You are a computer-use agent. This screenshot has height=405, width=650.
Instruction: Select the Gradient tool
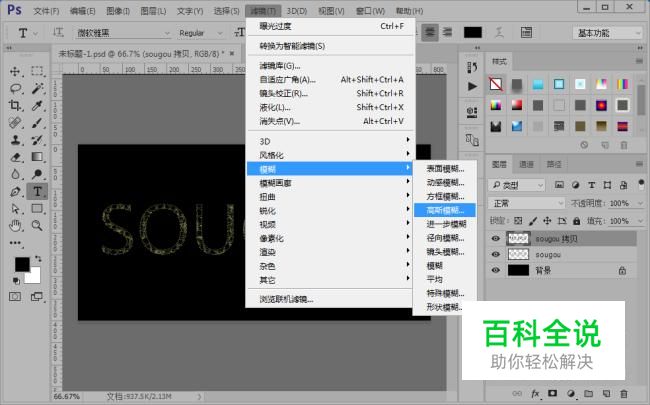tap(37, 157)
